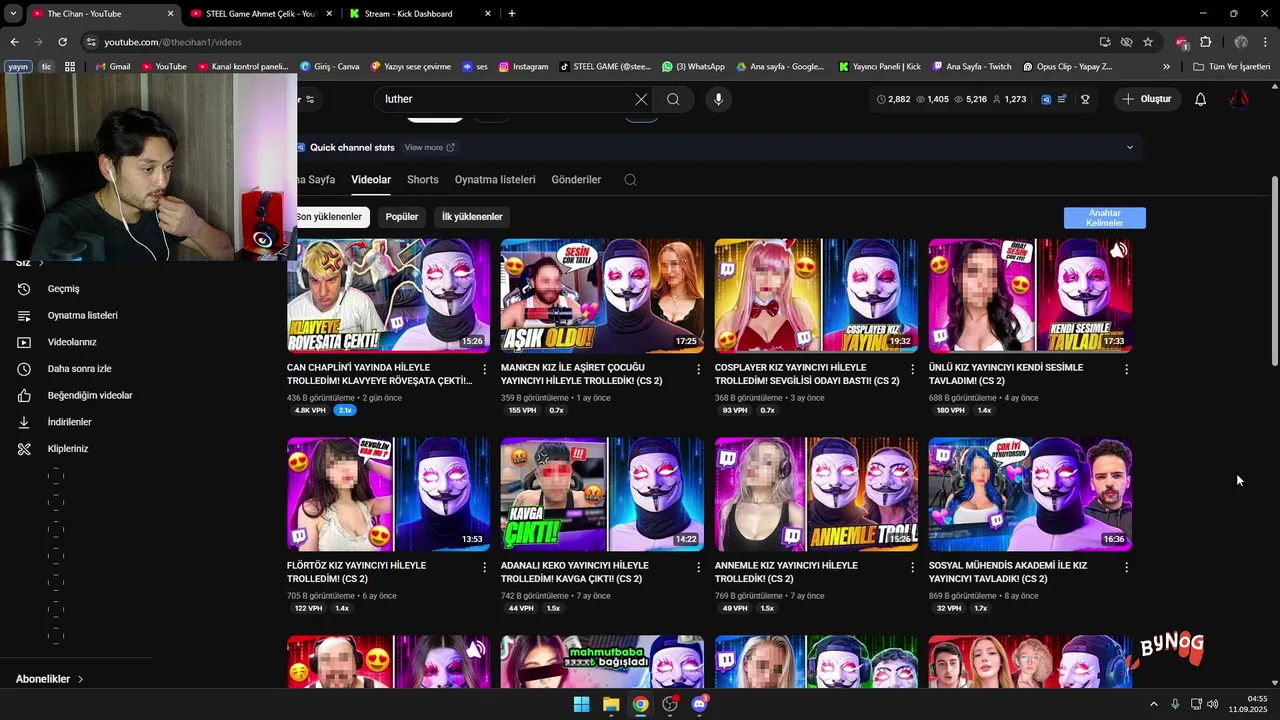
Task: Switch to Gönderiler tab
Action: click(576, 180)
